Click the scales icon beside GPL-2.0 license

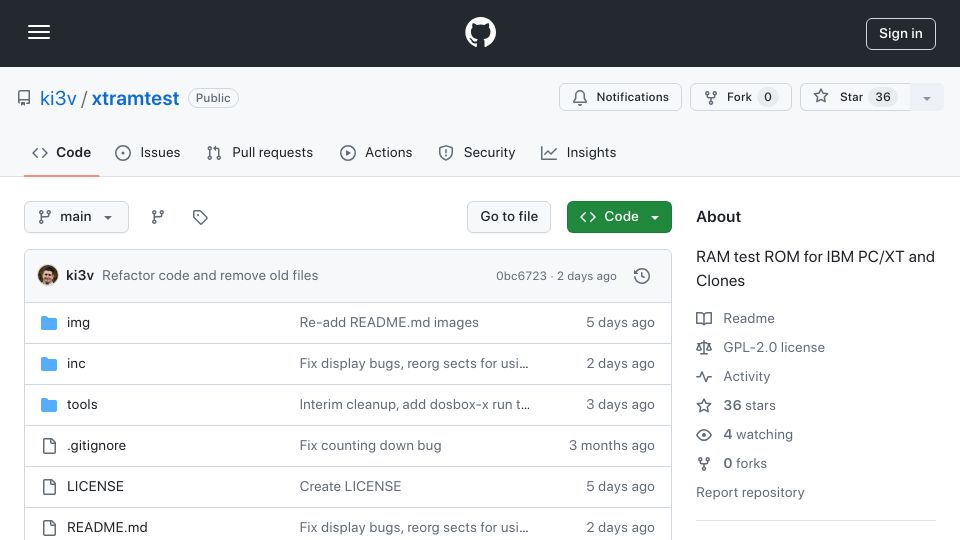click(704, 347)
